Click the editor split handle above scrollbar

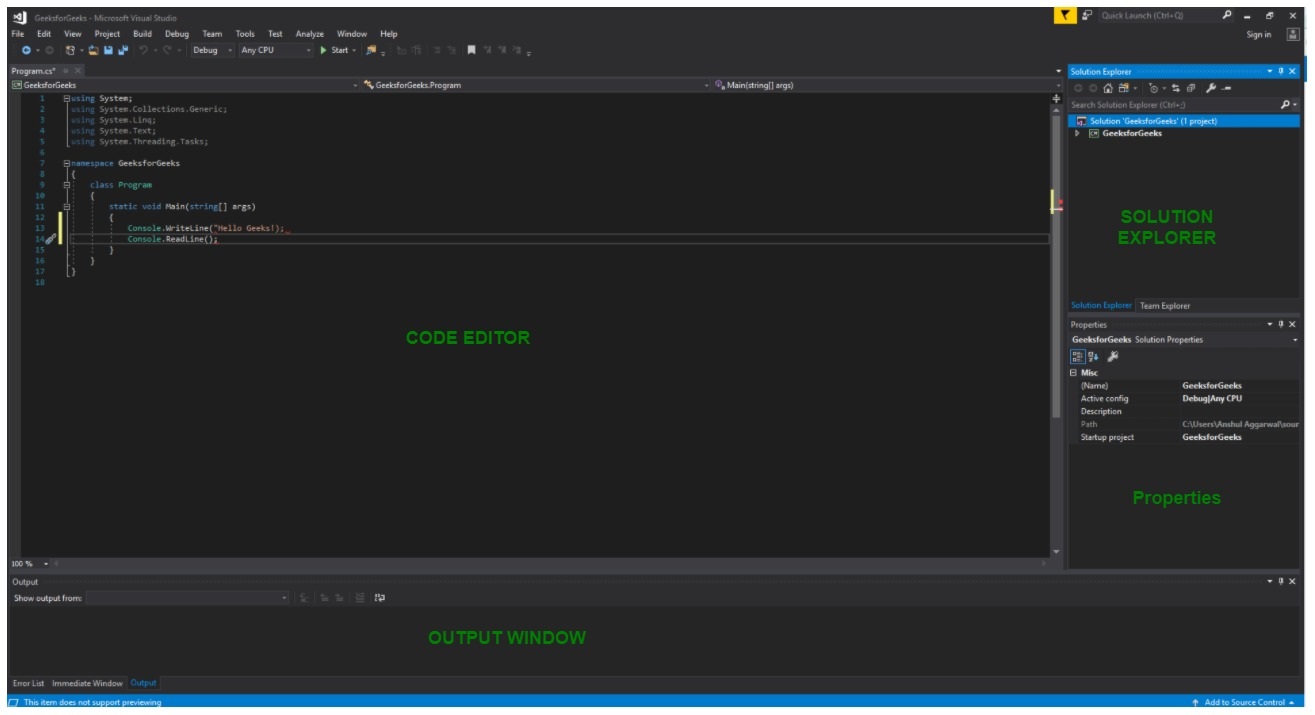[x=1056, y=98]
